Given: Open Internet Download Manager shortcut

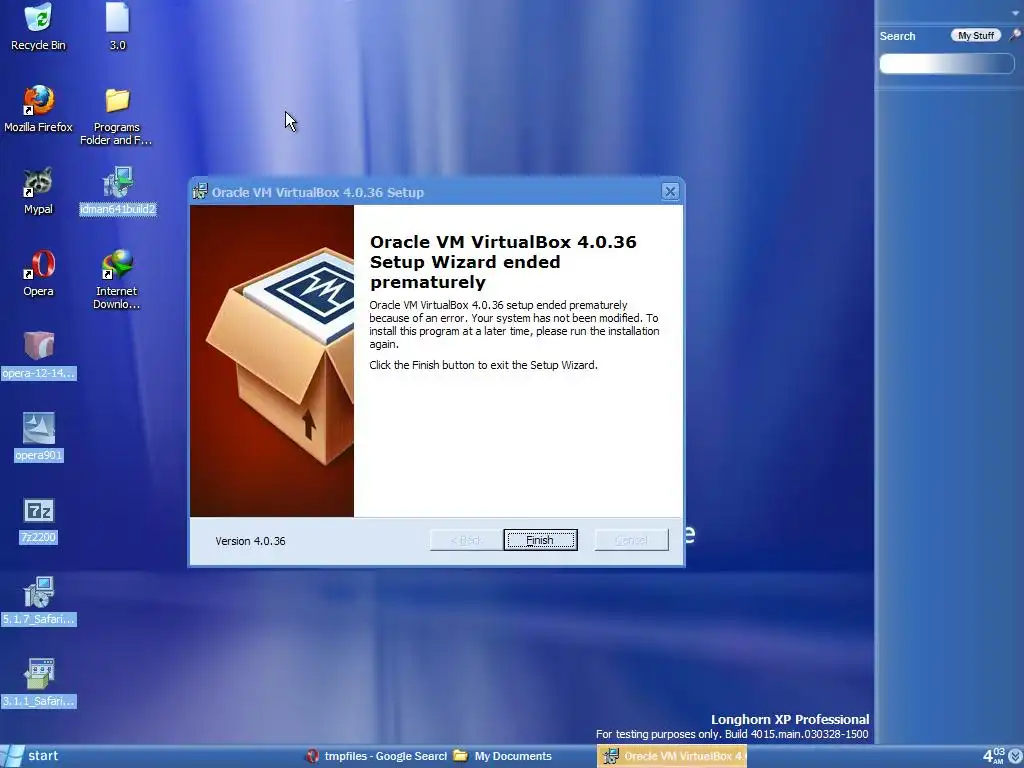Looking at the screenshot, I should pyautogui.click(x=116, y=280).
